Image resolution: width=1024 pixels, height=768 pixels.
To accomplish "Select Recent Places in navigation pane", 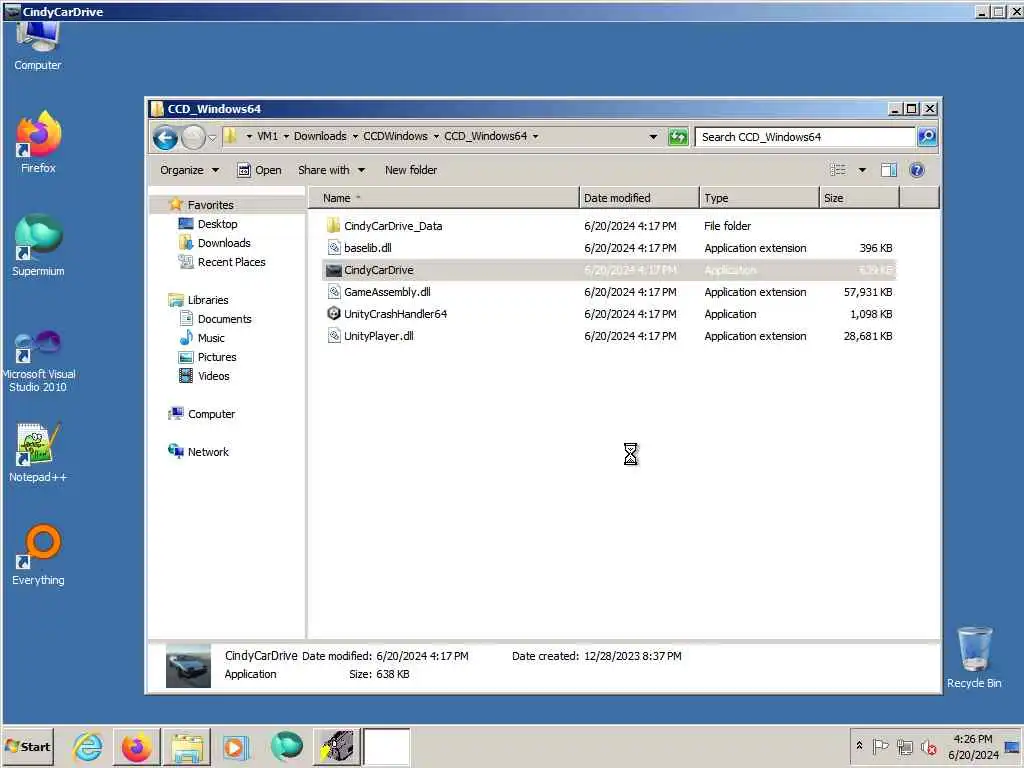I will pyautogui.click(x=231, y=262).
